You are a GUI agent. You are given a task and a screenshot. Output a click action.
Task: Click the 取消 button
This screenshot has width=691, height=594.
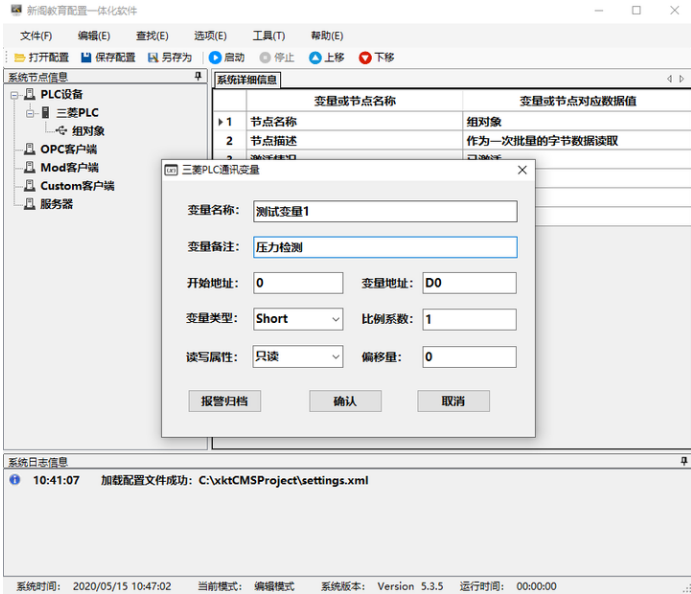pos(453,401)
